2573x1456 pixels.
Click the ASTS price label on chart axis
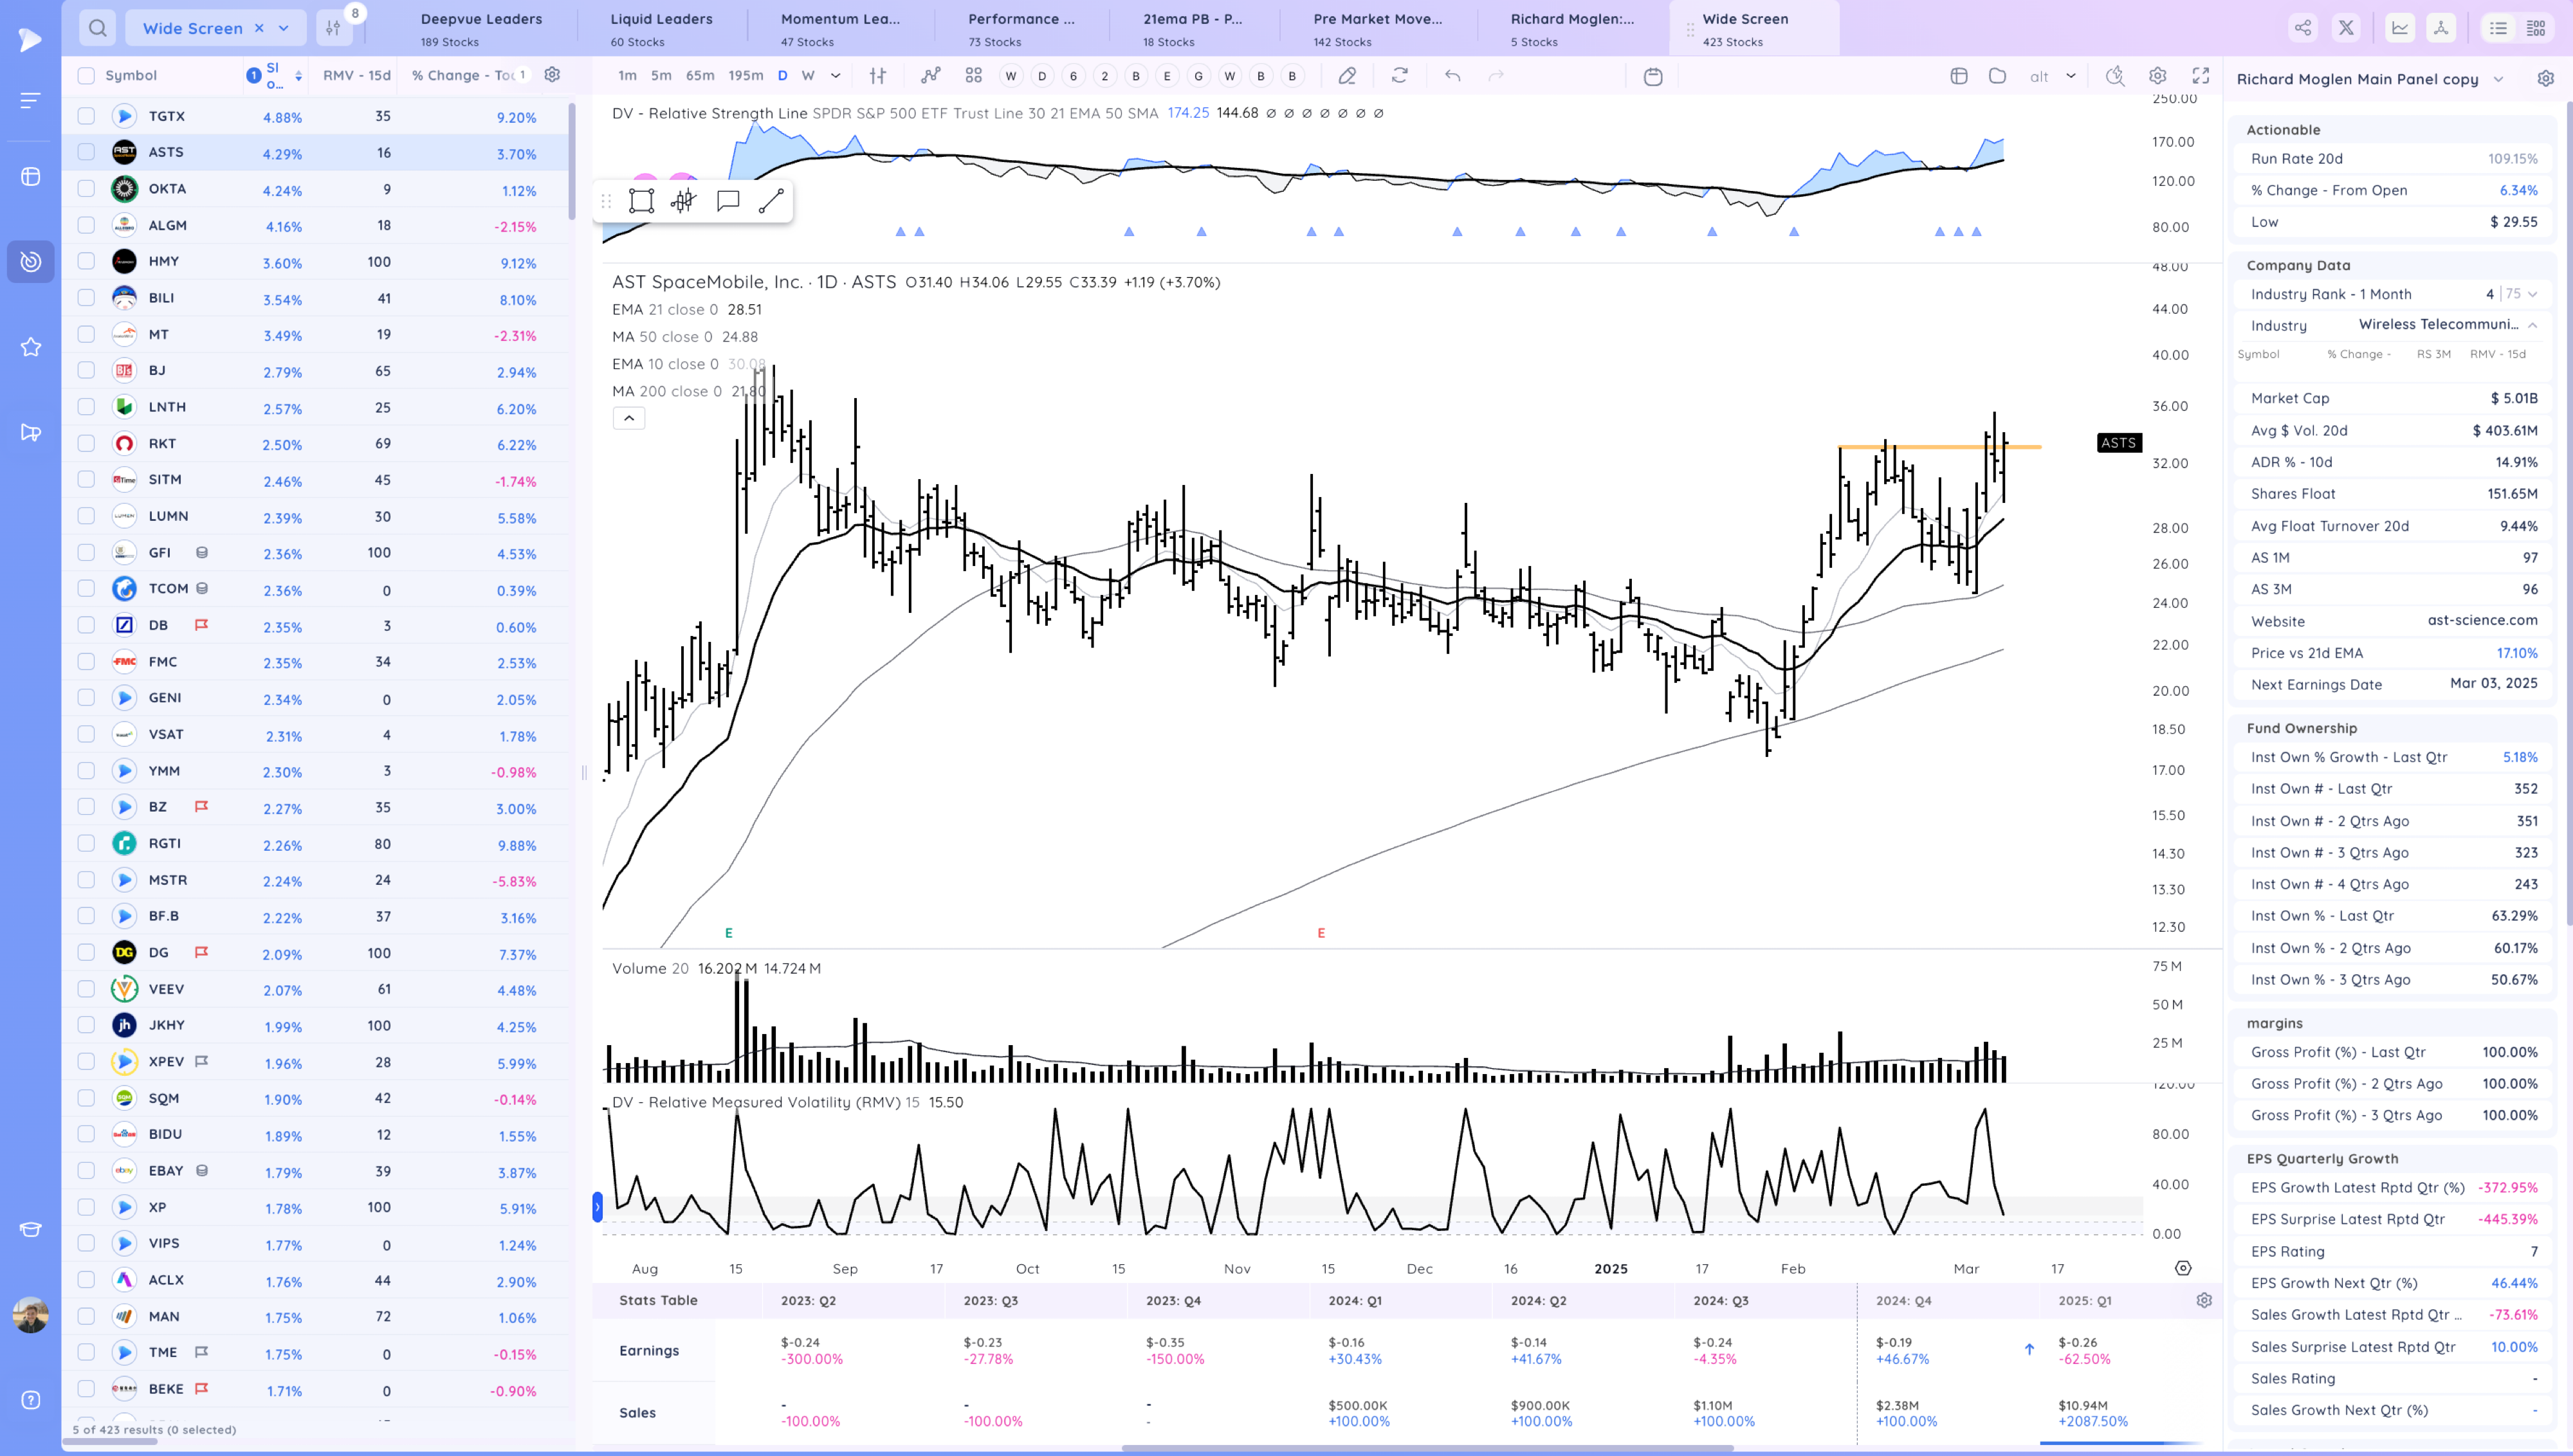coord(2118,442)
